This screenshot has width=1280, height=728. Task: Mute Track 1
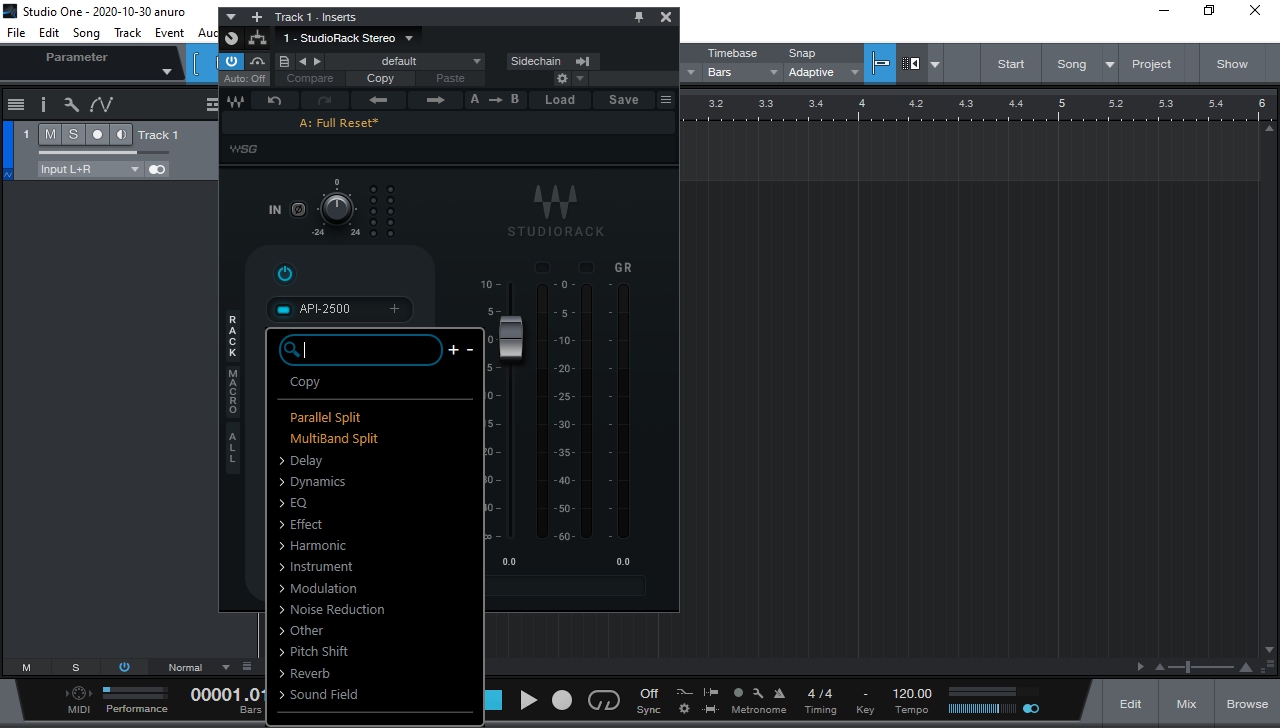(x=50, y=135)
